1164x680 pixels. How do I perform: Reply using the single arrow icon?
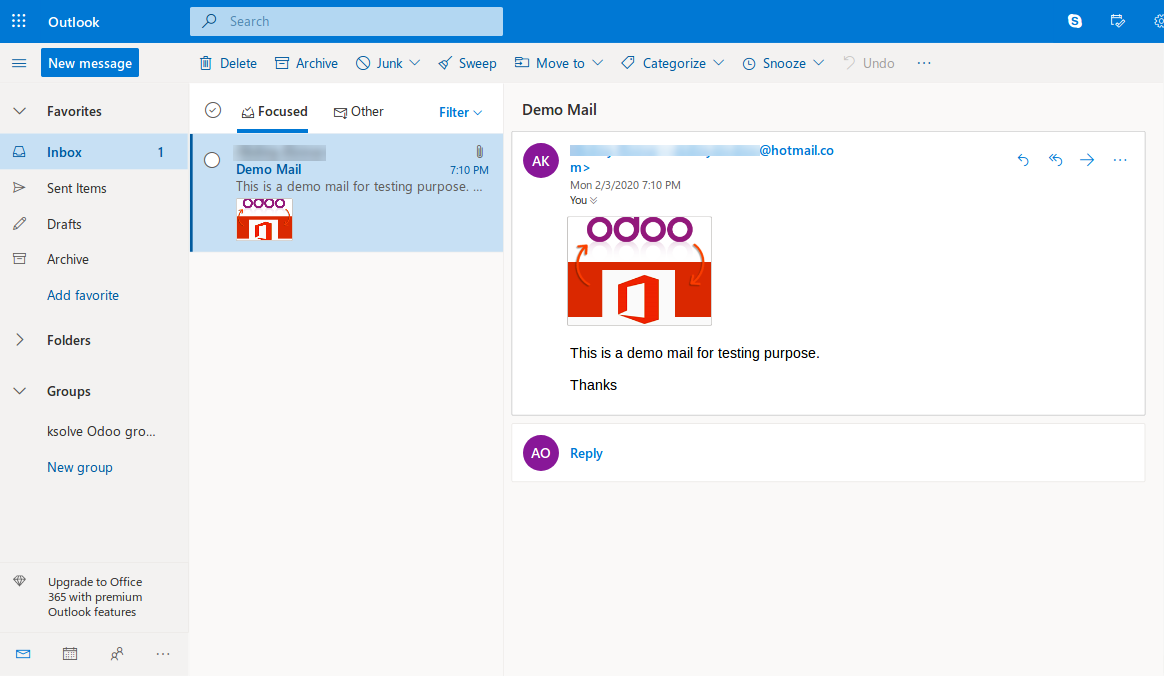pos(1023,160)
